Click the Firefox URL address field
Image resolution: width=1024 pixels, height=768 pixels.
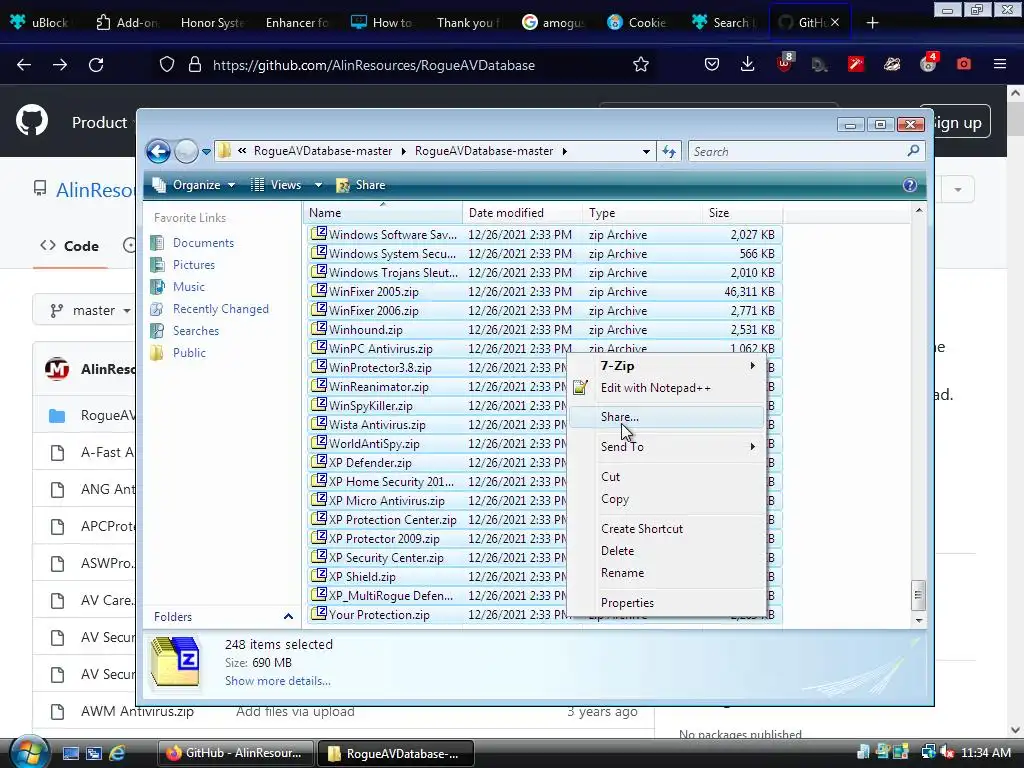click(x=418, y=65)
